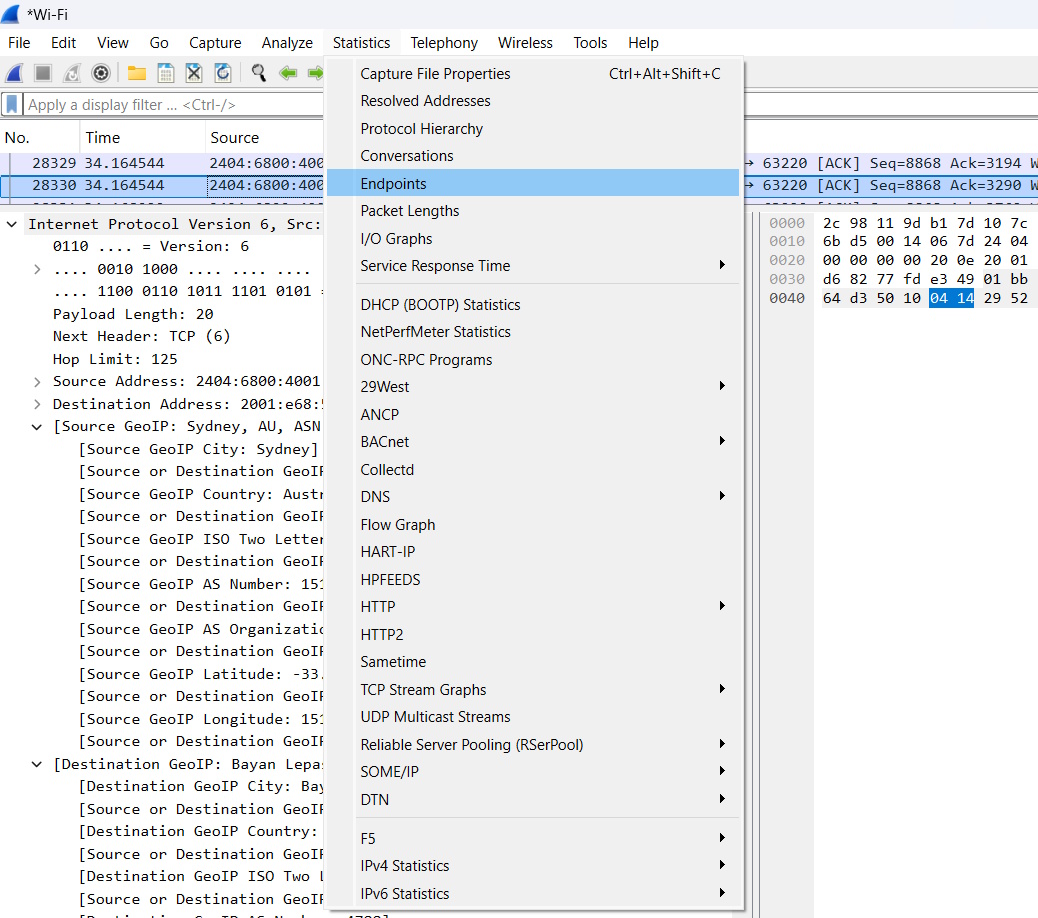Expand Service Response Time submenu arrow
This screenshot has width=1038, height=918.
[x=722, y=265]
